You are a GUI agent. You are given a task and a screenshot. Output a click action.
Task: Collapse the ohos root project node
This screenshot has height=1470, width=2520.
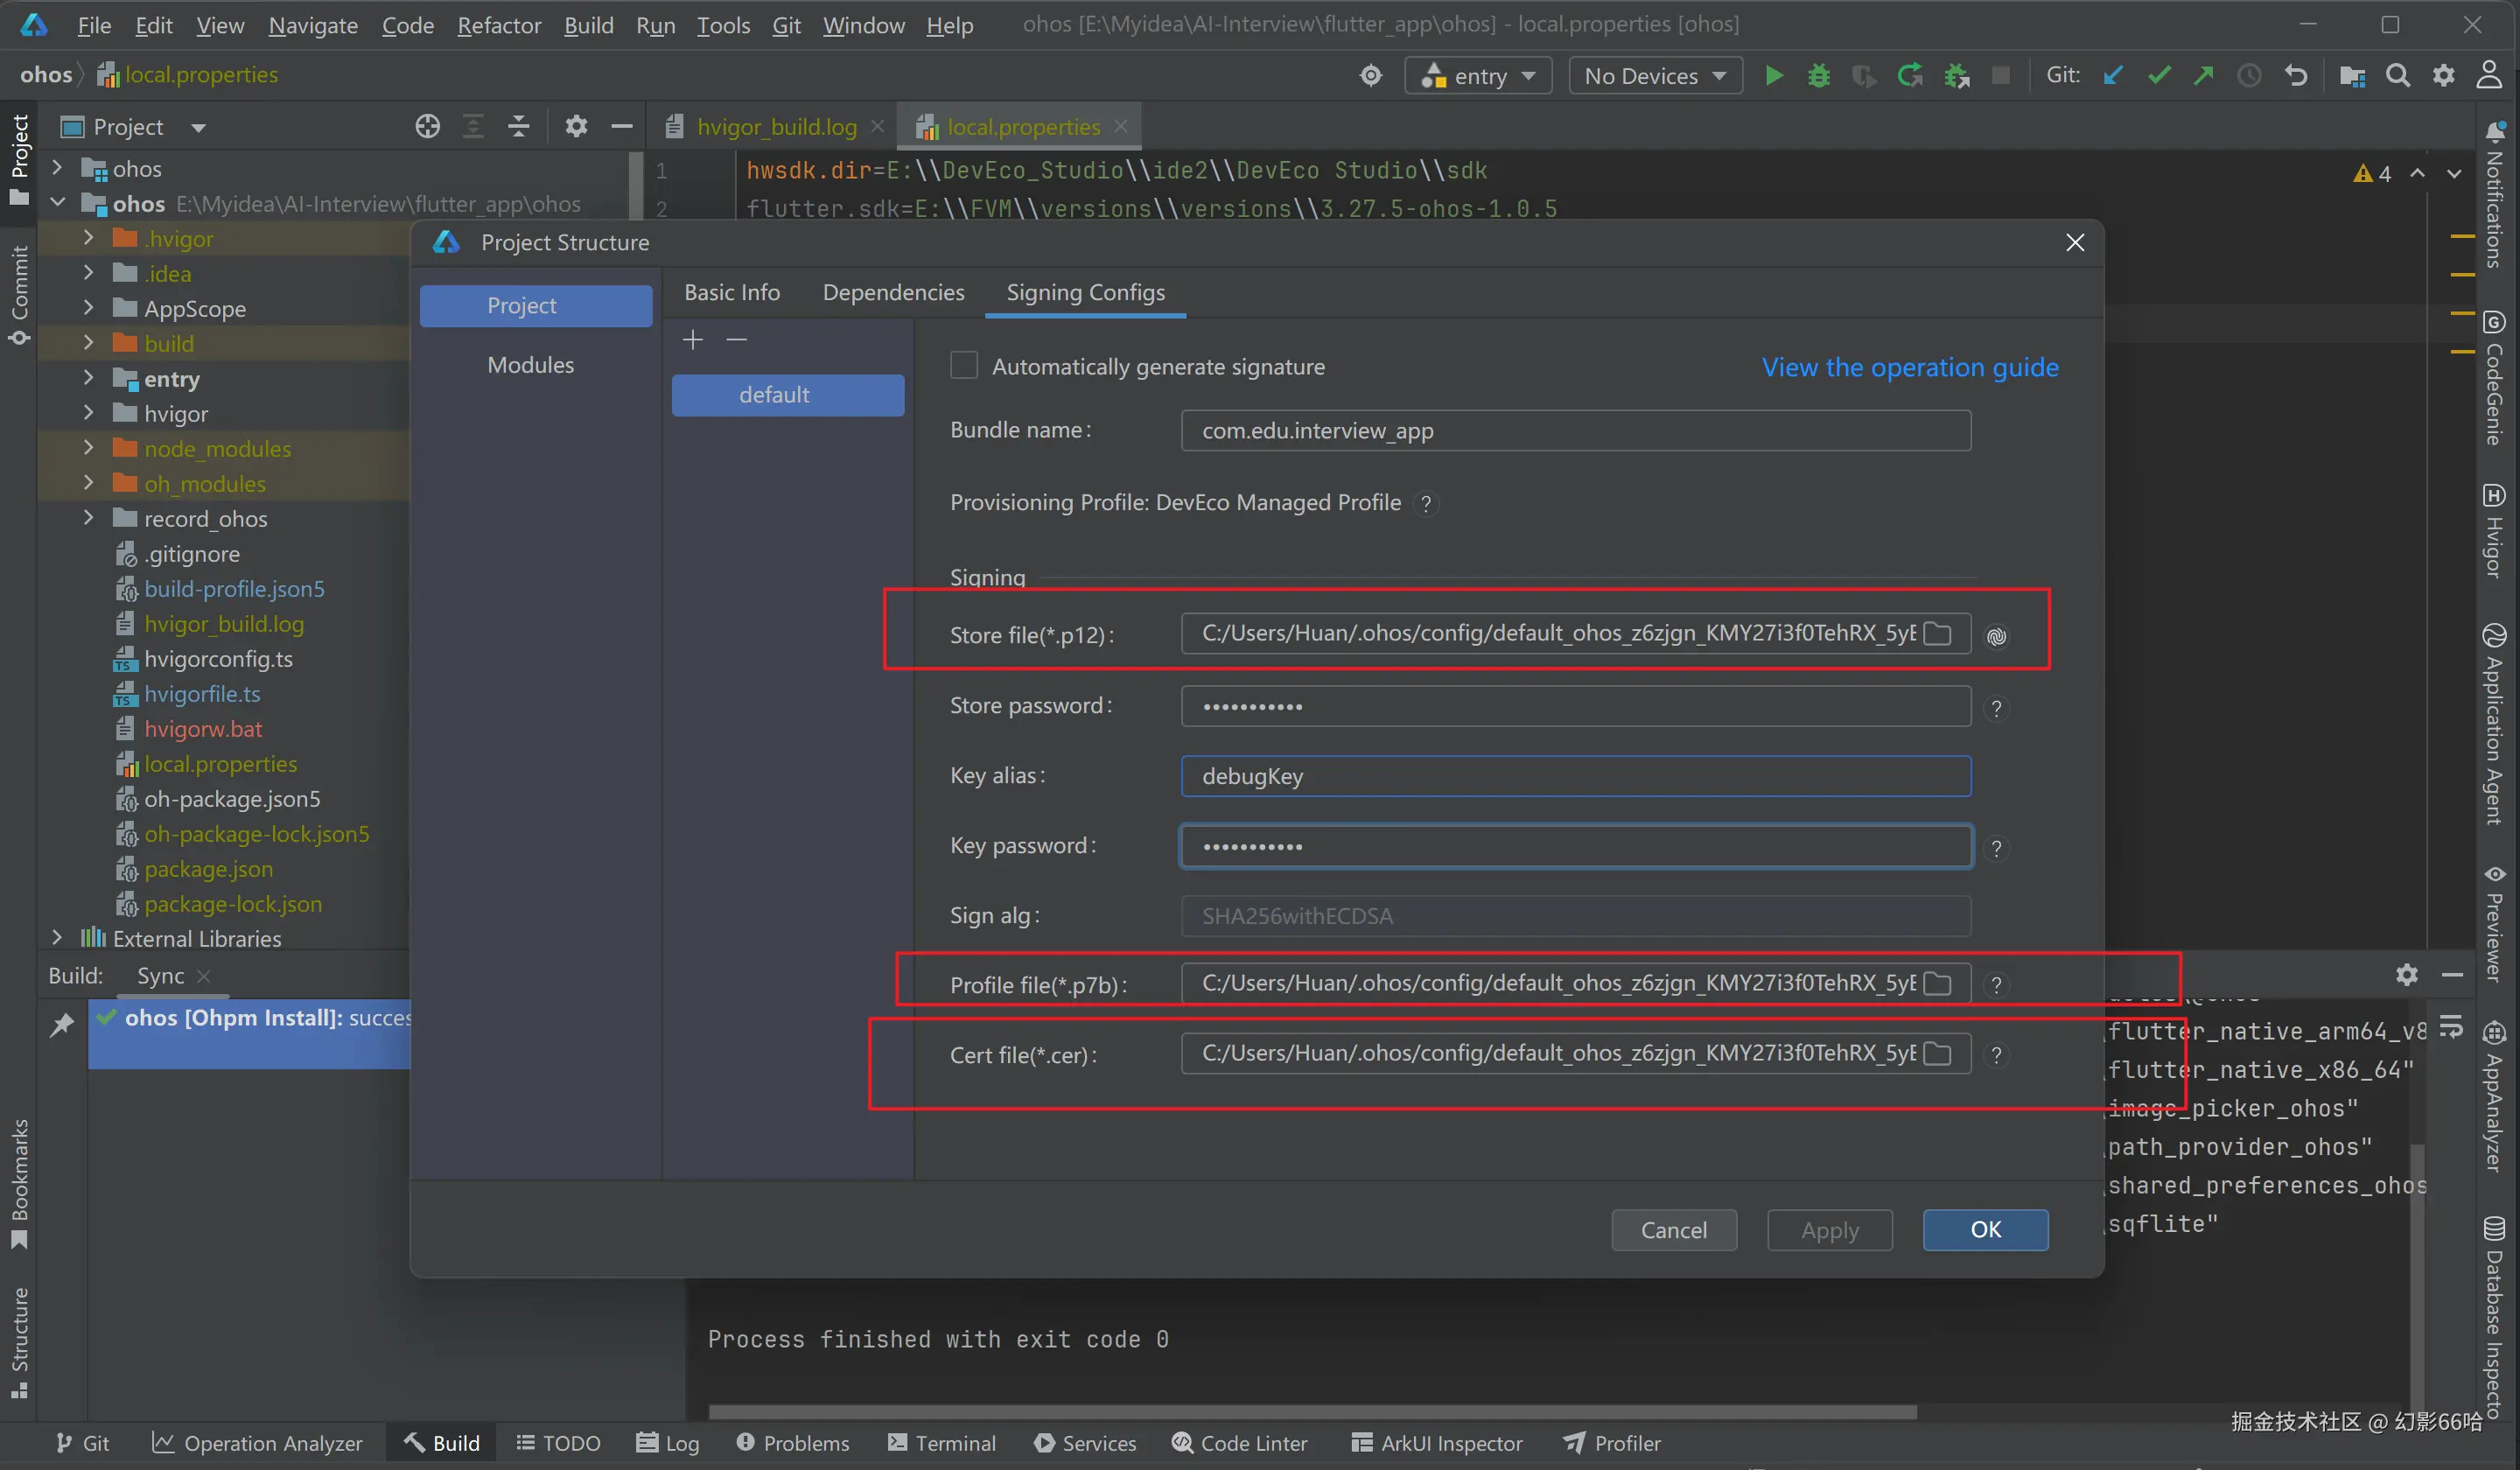tap(57, 203)
